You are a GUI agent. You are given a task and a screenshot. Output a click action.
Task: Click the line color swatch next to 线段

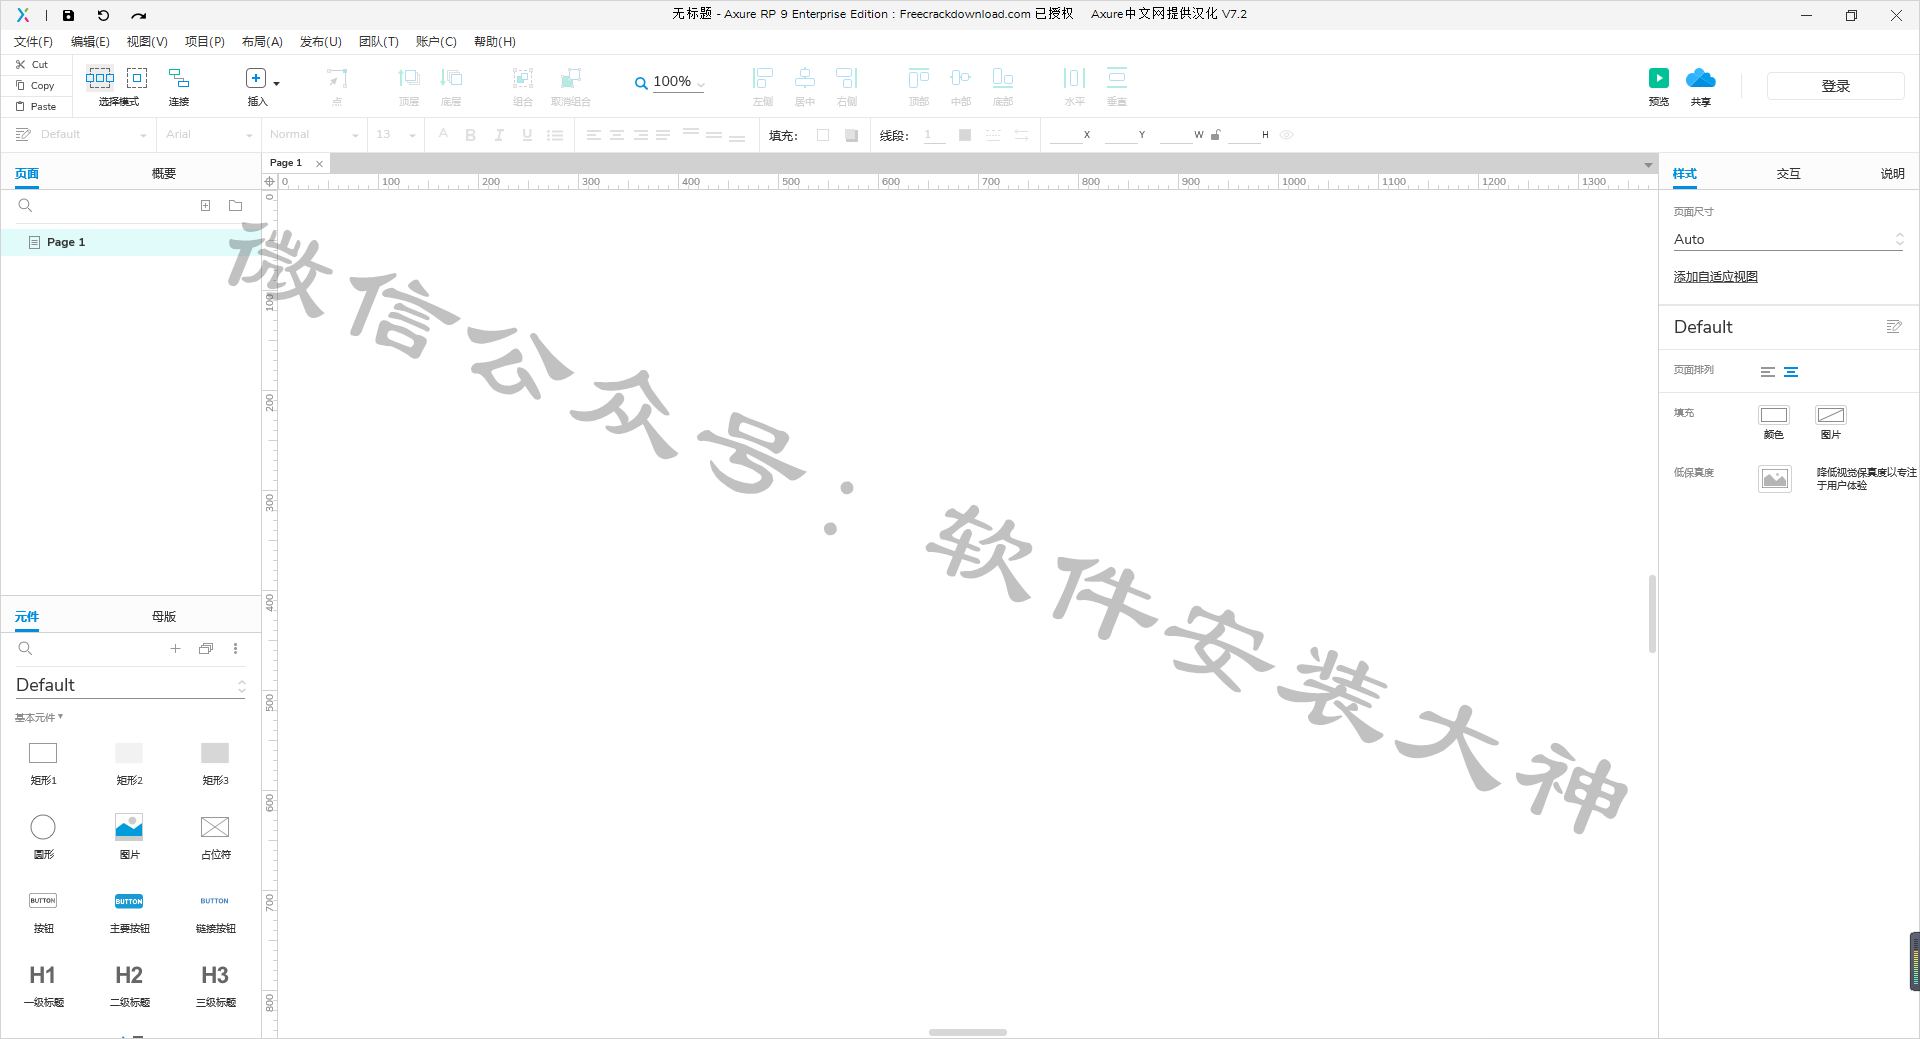(x=965, y=135)
